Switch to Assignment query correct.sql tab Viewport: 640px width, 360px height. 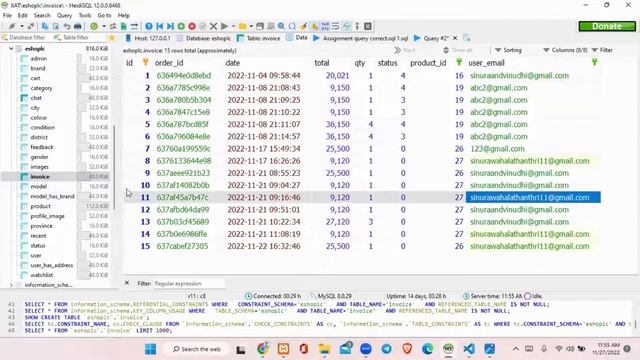tap(361, 38)
